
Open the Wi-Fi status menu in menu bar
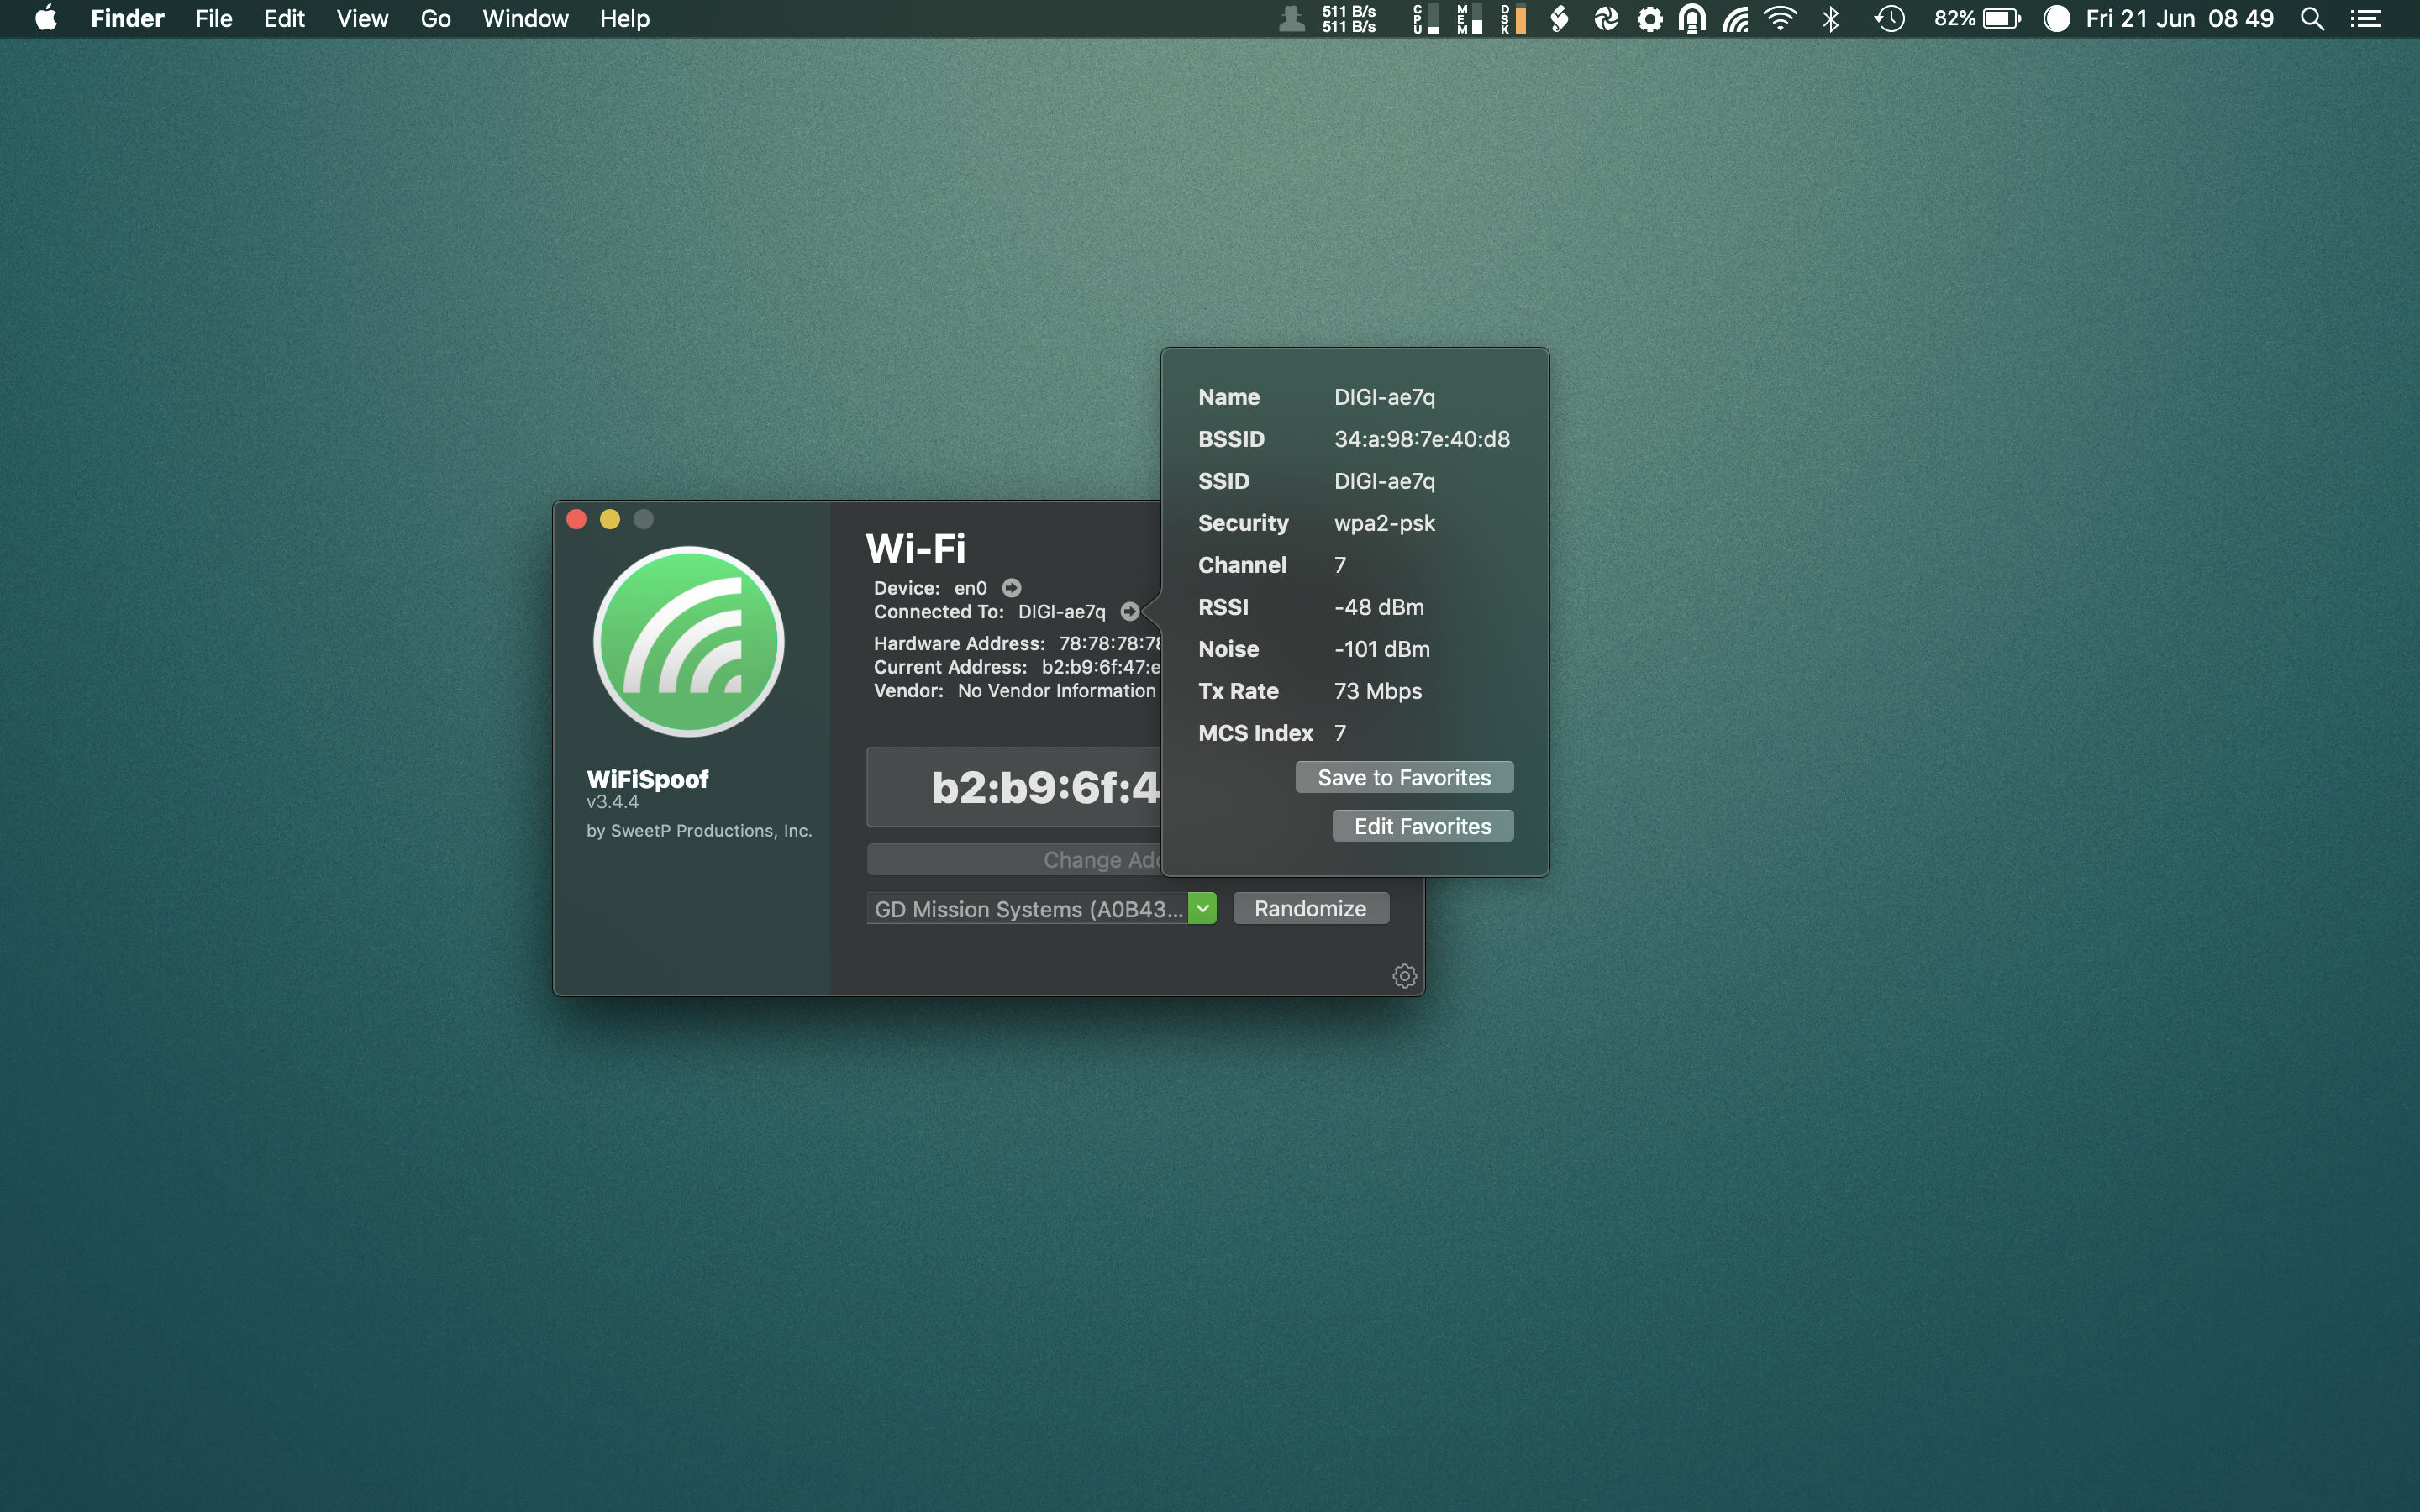(1781, 18)
